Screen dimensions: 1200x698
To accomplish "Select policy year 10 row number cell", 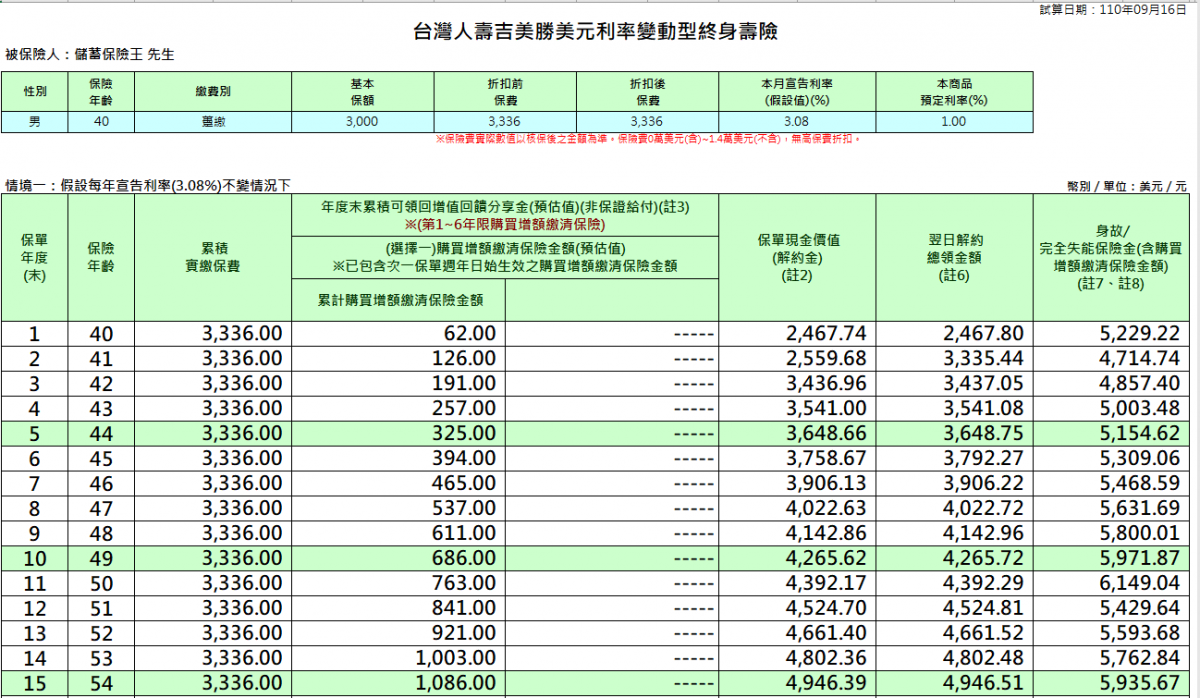I will coord(35,558).
